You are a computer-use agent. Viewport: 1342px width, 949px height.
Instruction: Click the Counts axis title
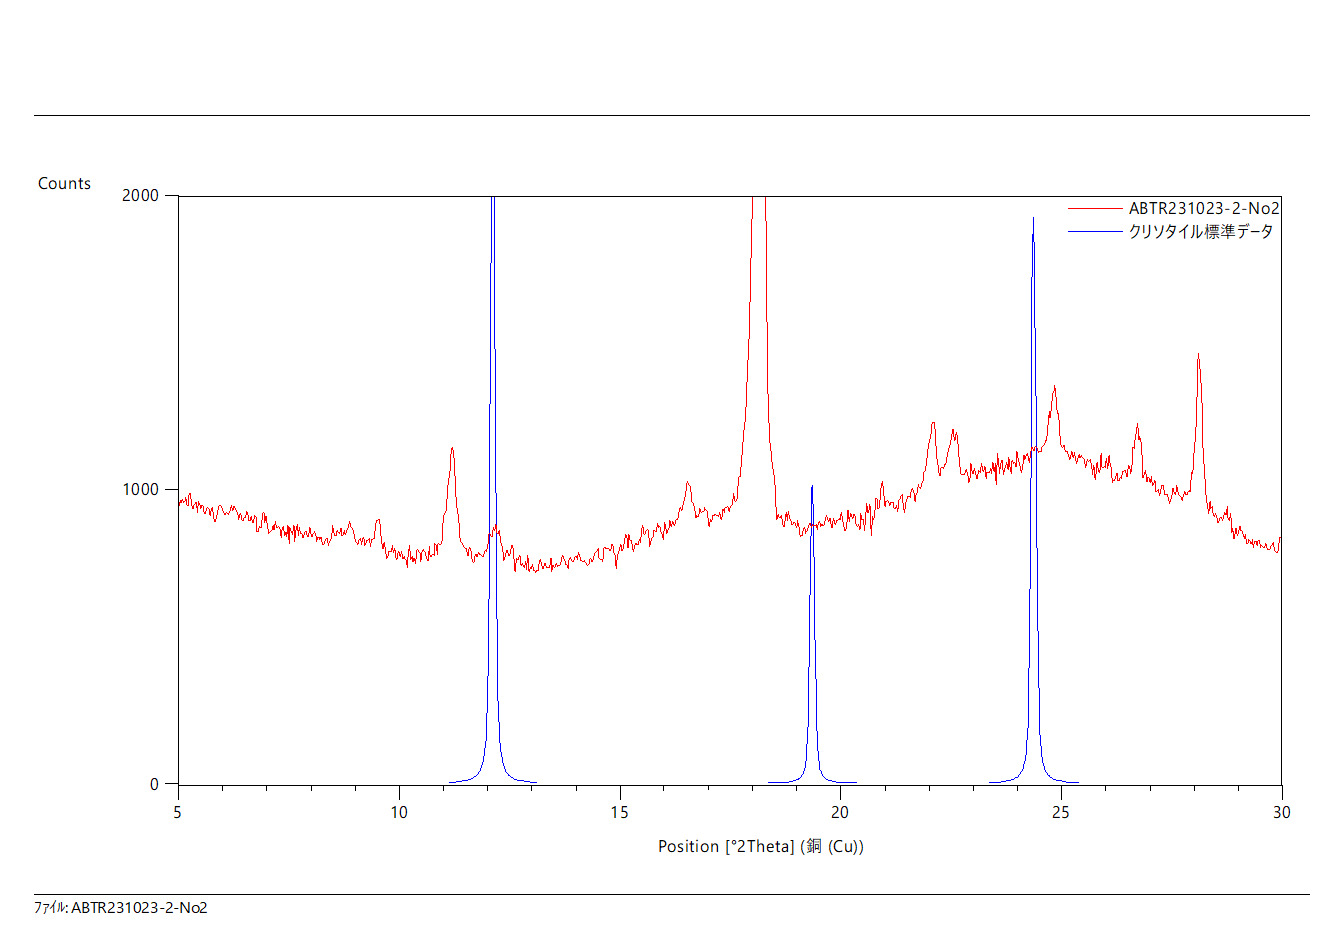pos(64,183)
